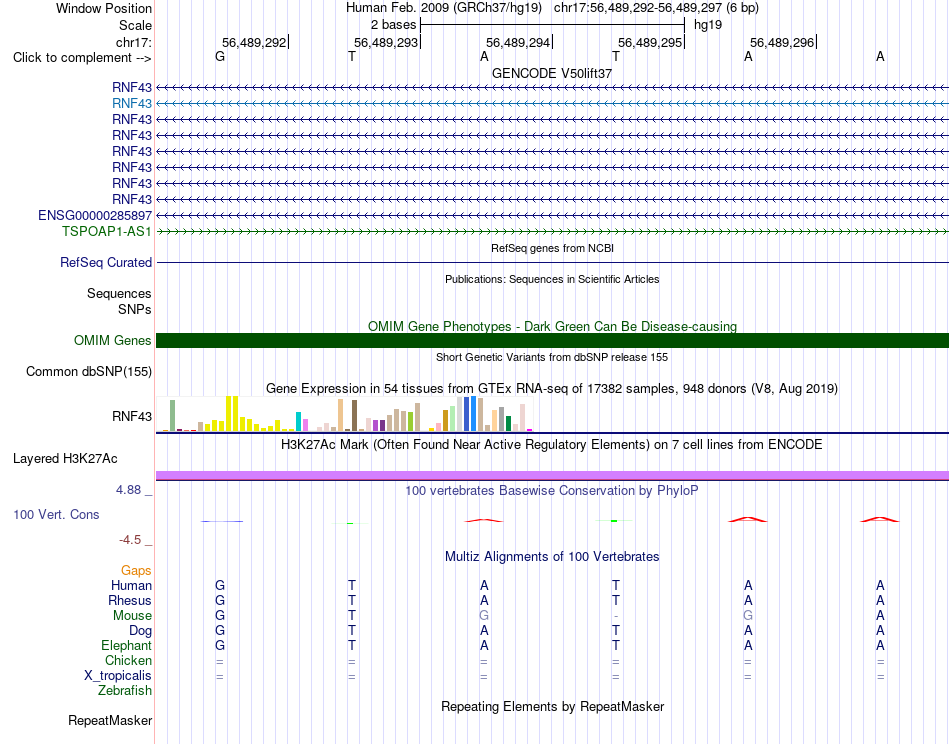This screenshot has height=744, width=950.
Task: Open 'Short Genetic Variants from dbSNP release 155'
Action: tap(552, 357)
